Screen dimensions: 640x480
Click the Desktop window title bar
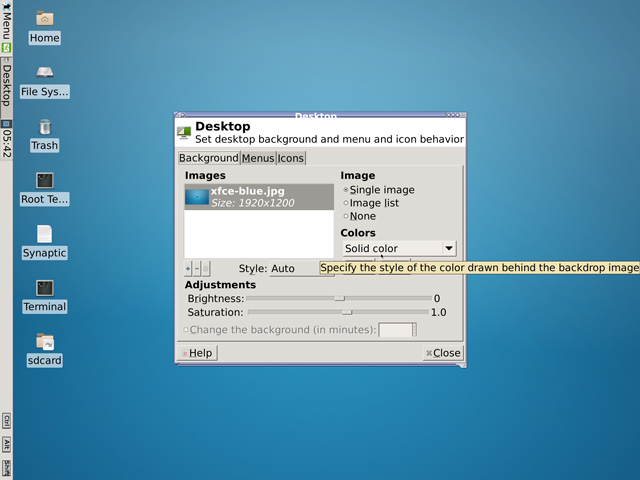coord(316,115)
